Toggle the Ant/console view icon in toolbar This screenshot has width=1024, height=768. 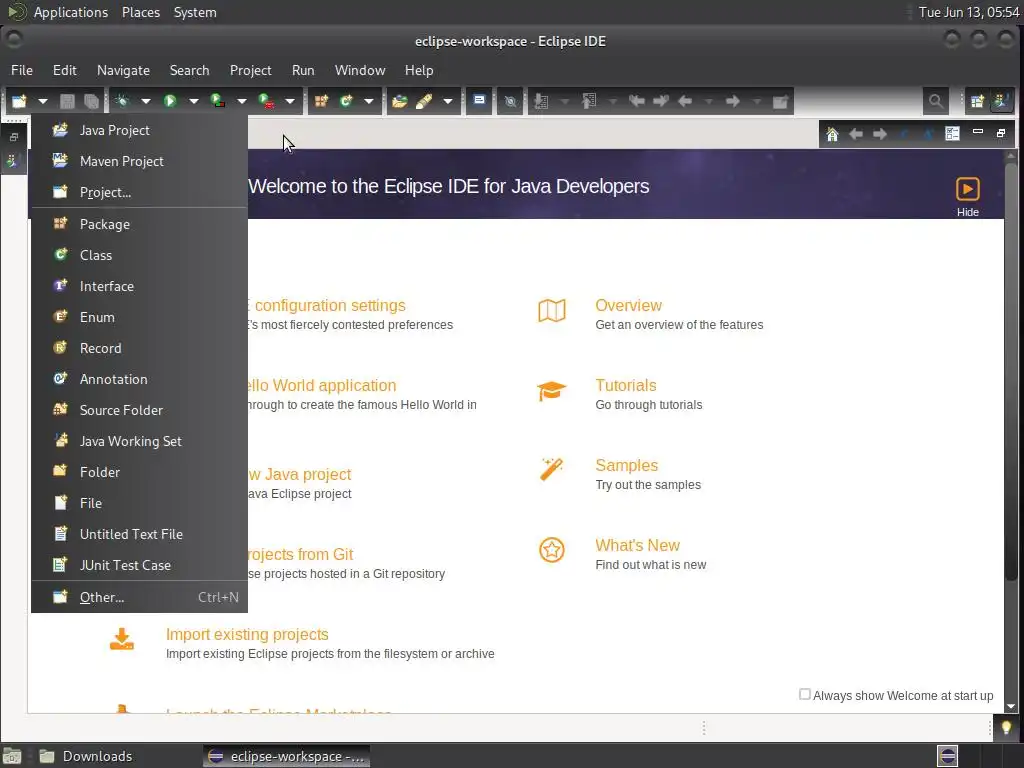click(479, 101)
